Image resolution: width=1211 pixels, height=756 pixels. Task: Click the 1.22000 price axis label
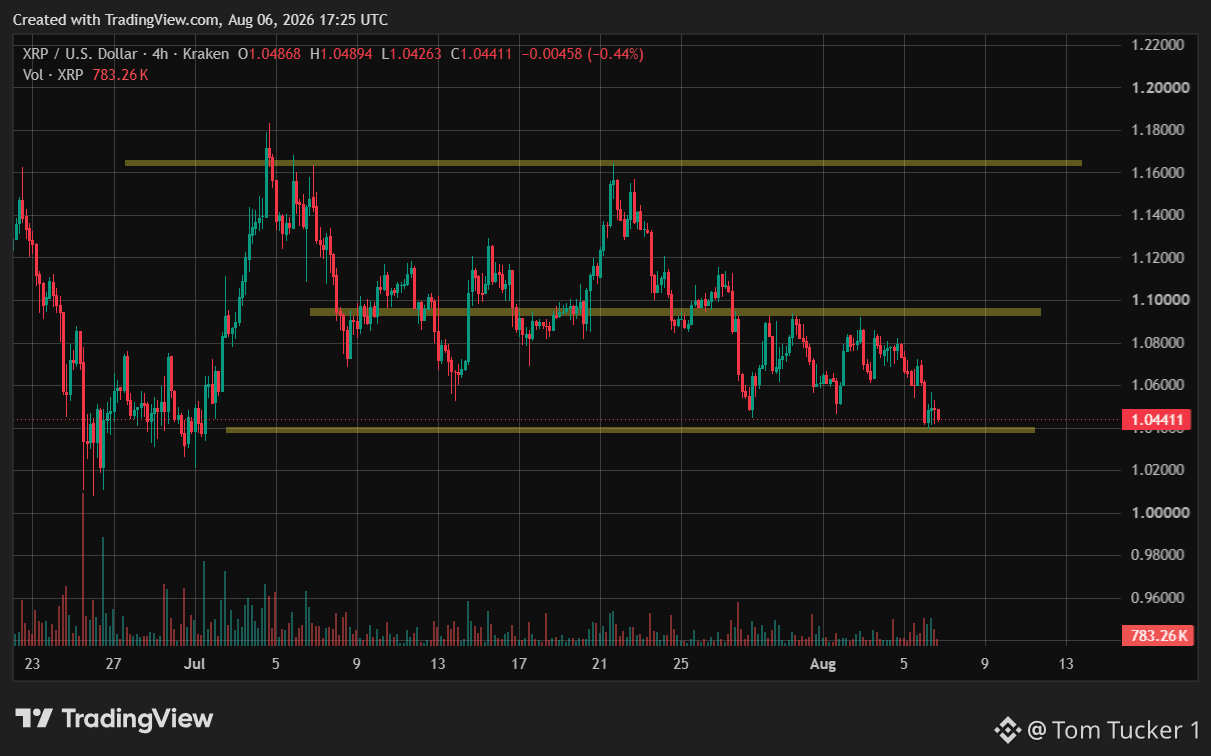[x=1158, y=45]
